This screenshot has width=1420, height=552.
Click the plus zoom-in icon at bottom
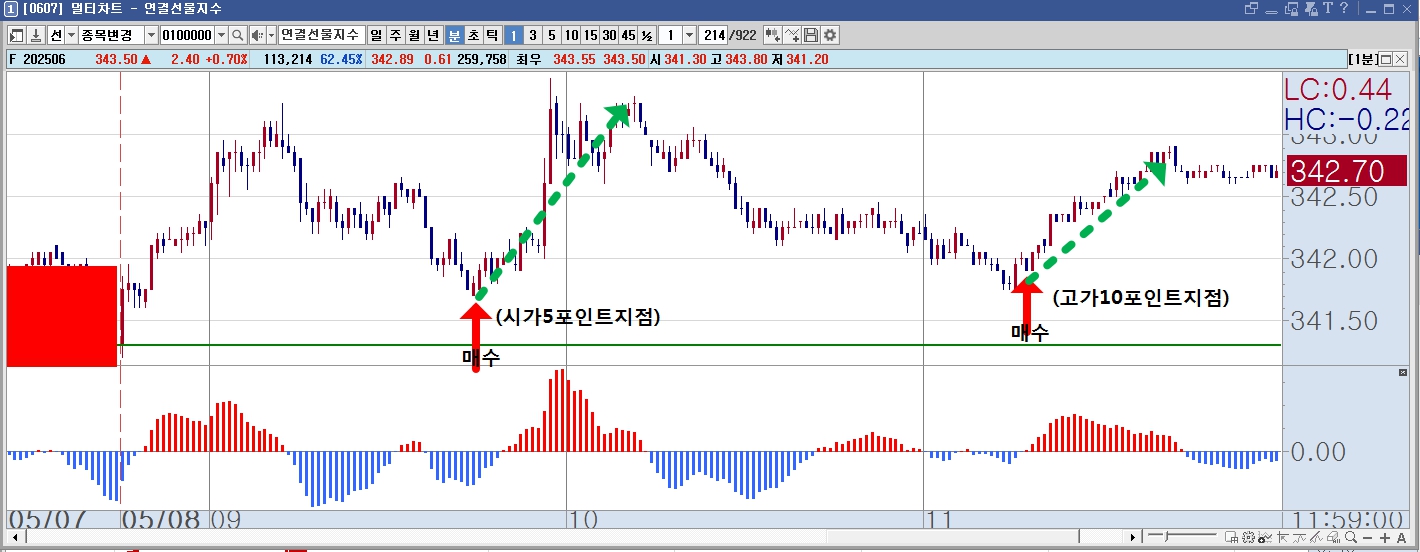(x=1385, y=538)
